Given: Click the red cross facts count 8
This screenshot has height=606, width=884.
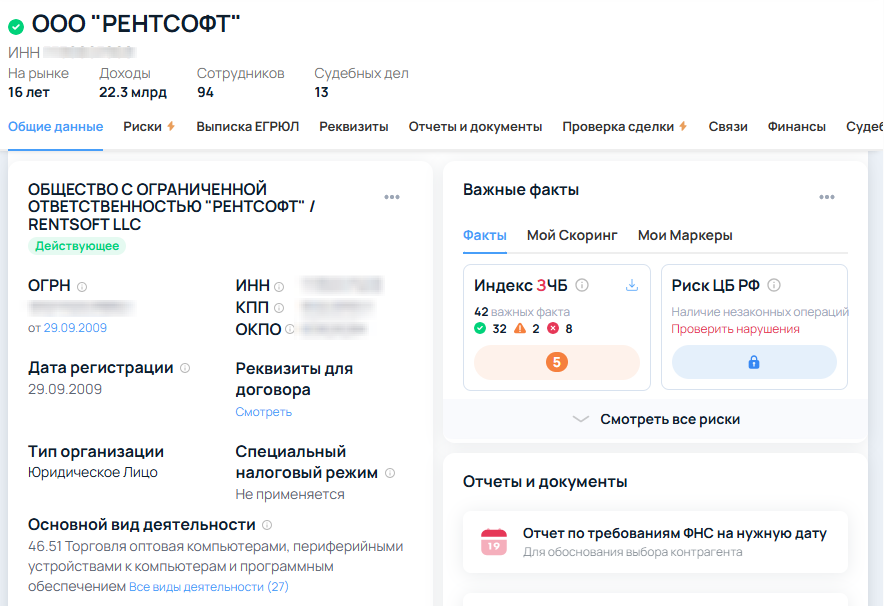Looking at the screenshot, I should point(560,329).
